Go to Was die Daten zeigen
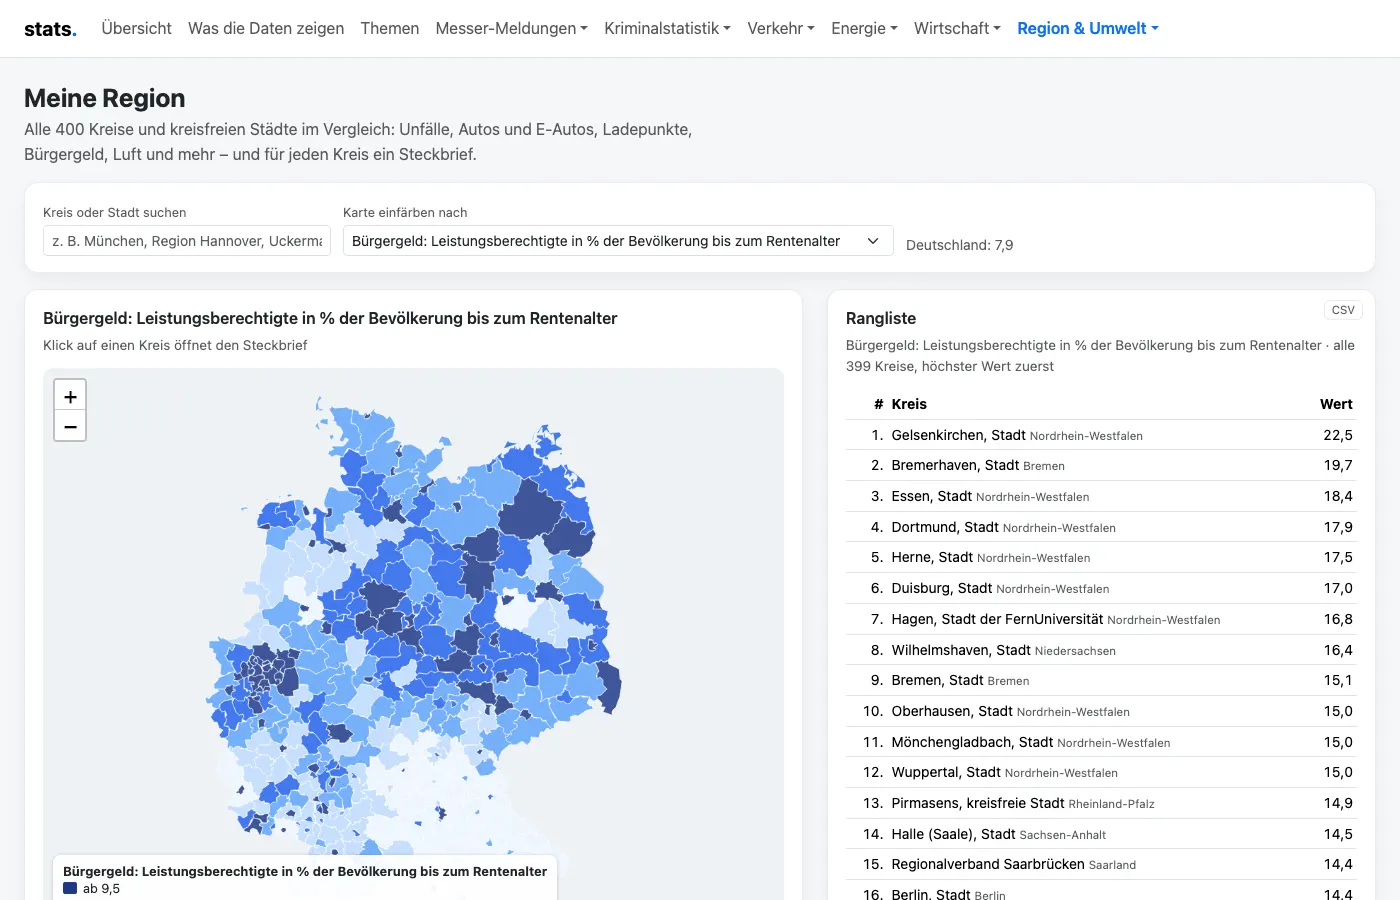 [266, 28]
